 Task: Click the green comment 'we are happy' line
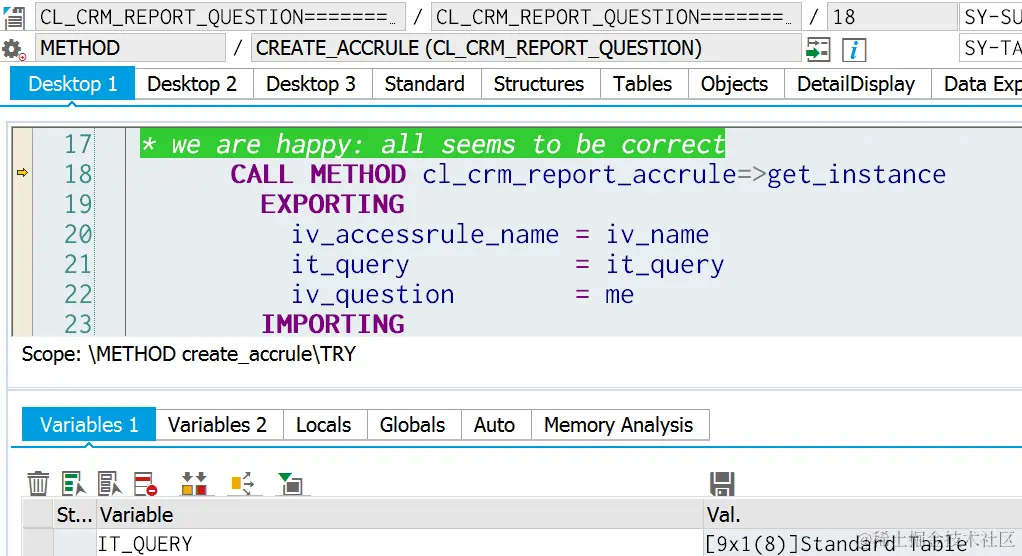click(433, 144)
